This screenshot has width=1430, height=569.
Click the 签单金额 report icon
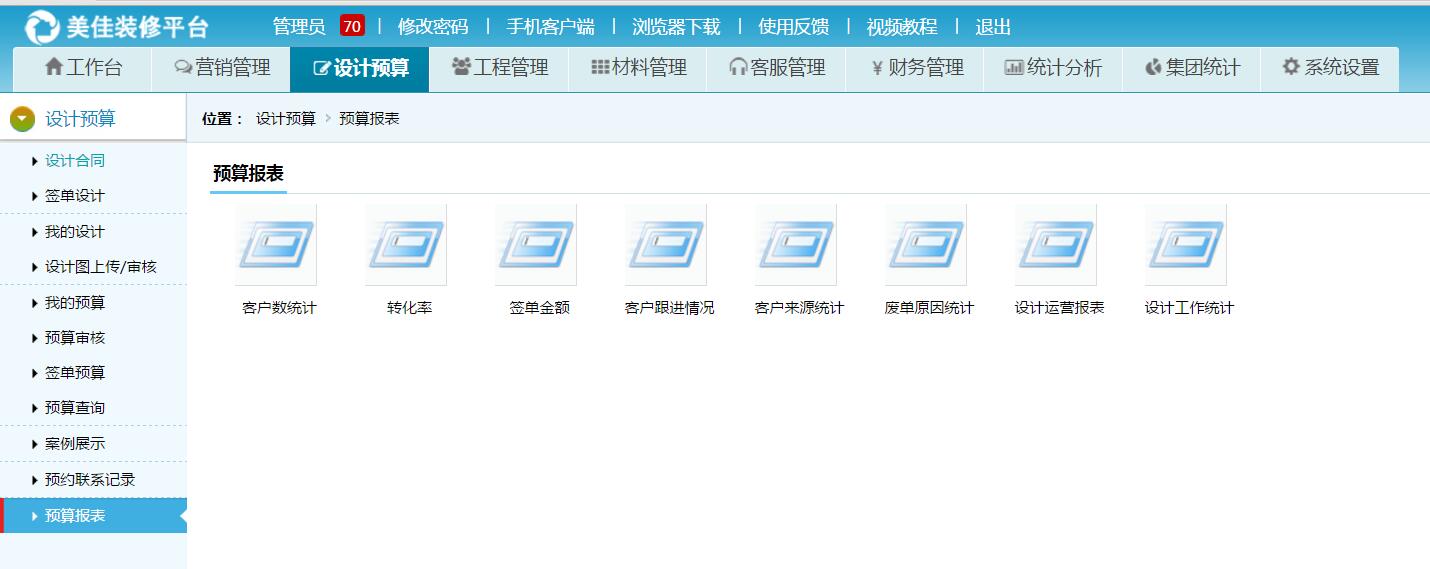[x=536, y=246]
